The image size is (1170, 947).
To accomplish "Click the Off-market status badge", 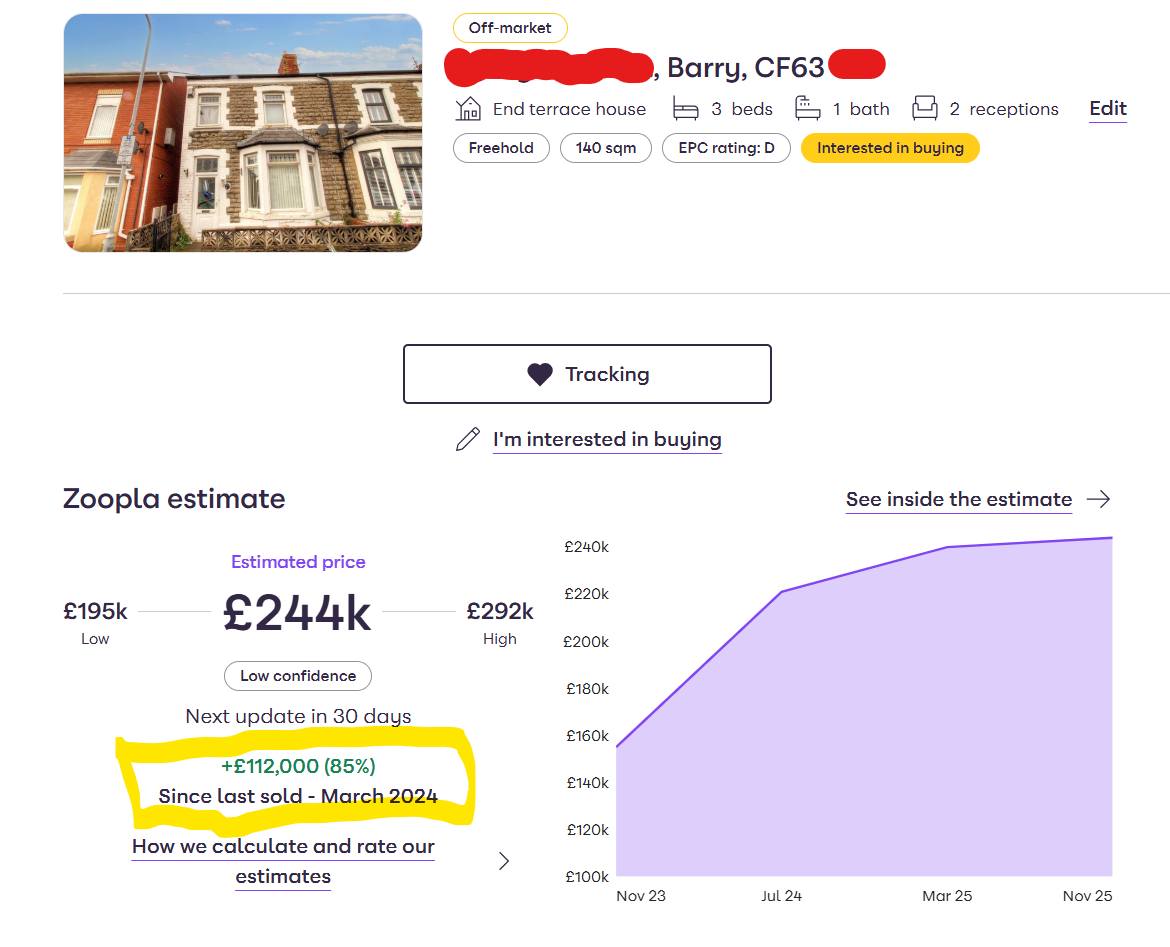I will pyautogui.click(x=510, y=28).
